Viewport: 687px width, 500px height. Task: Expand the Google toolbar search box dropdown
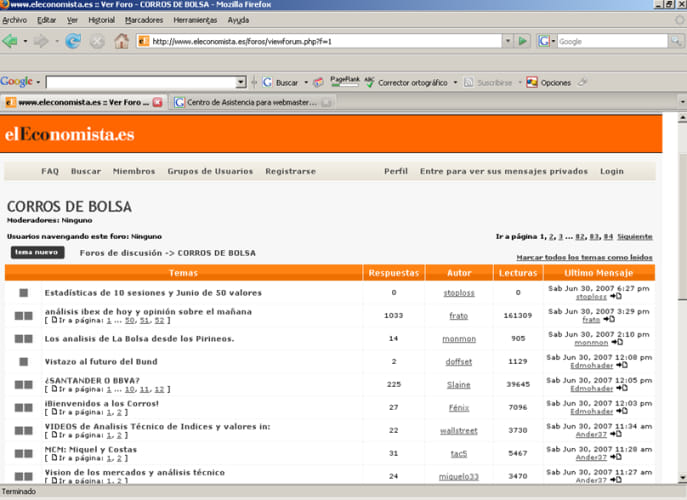tap(241, 82)
